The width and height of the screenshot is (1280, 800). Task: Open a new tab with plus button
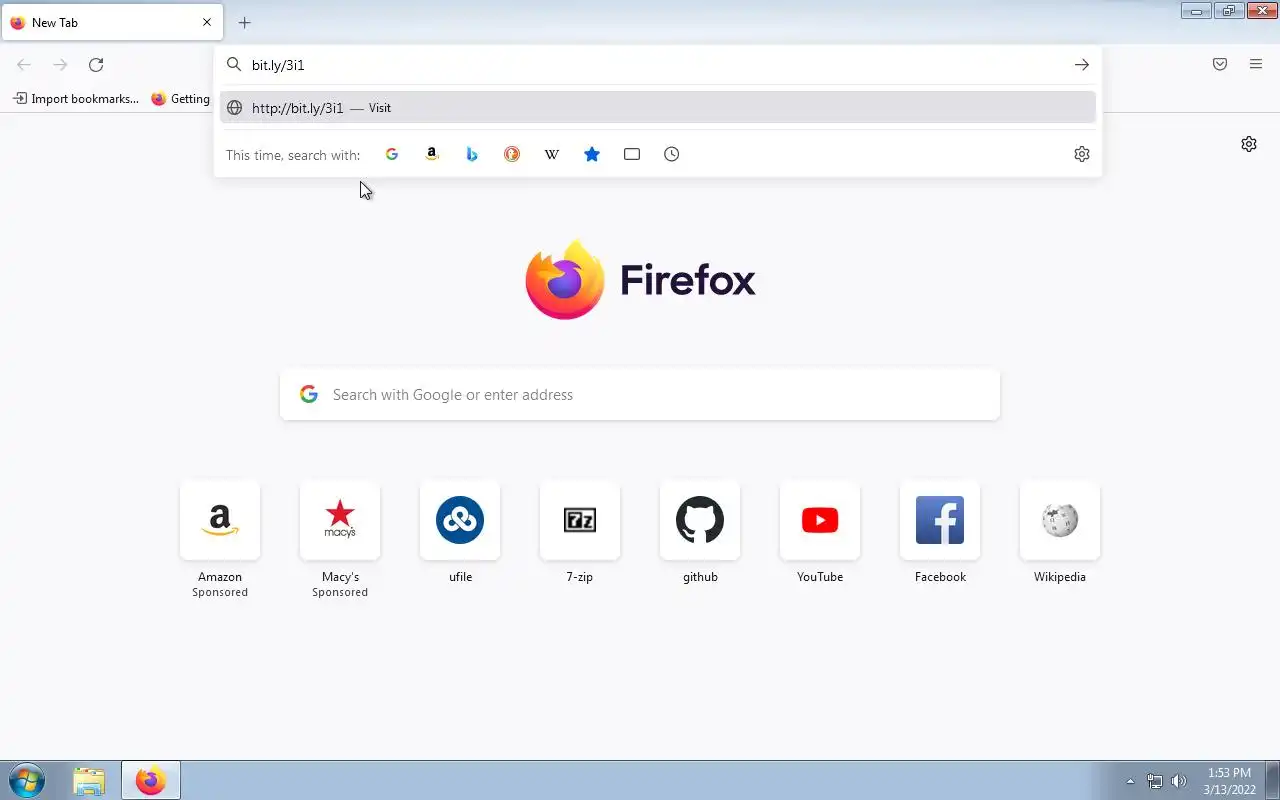click(x=244, y=23)
